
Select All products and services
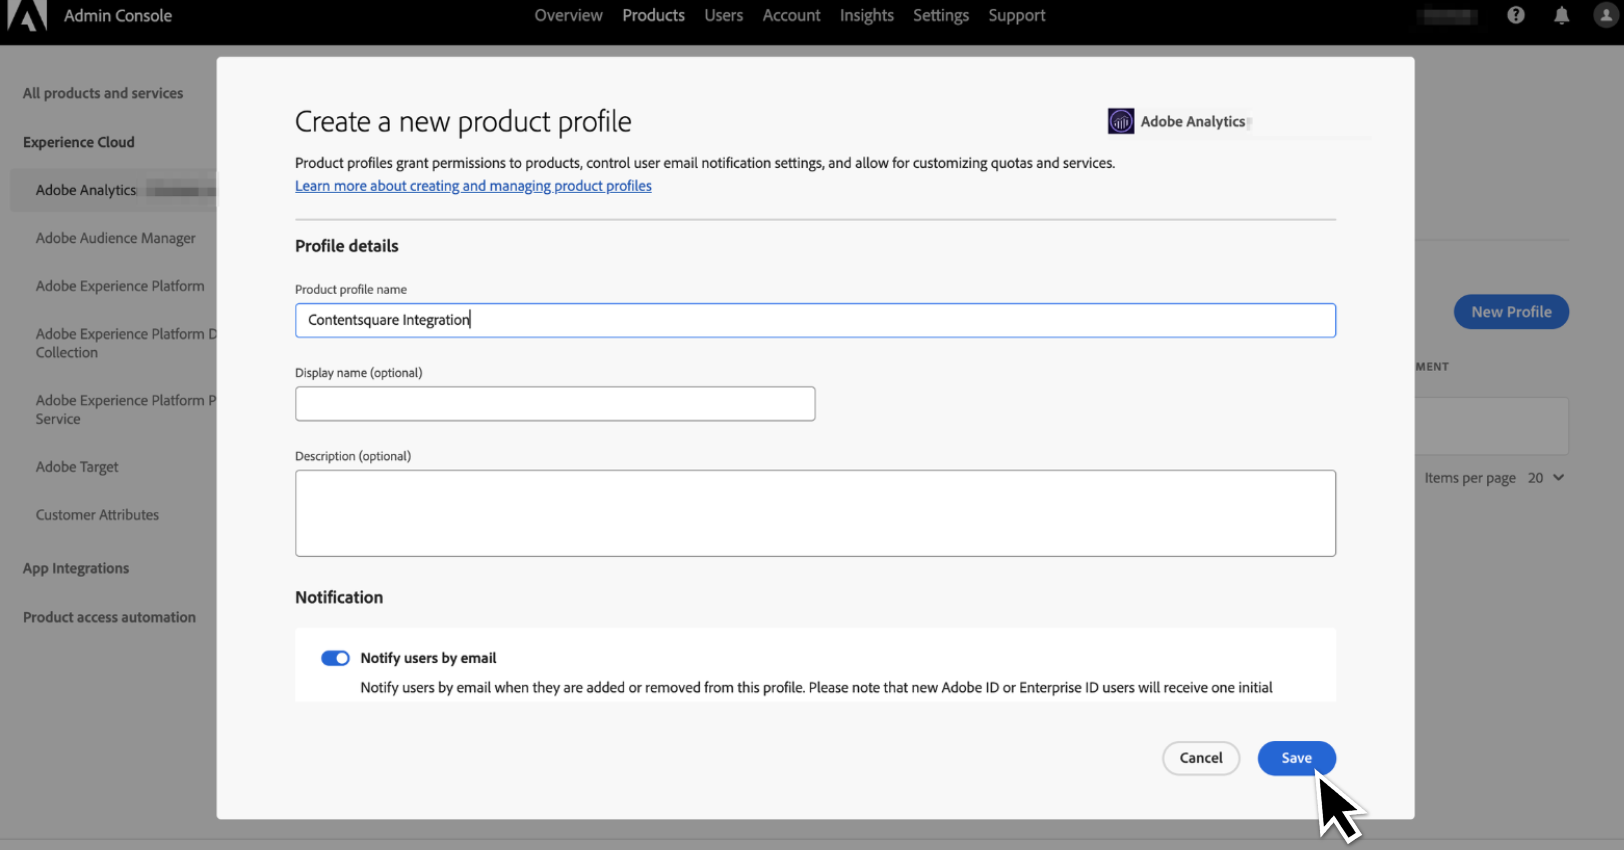tap(103, 93)
